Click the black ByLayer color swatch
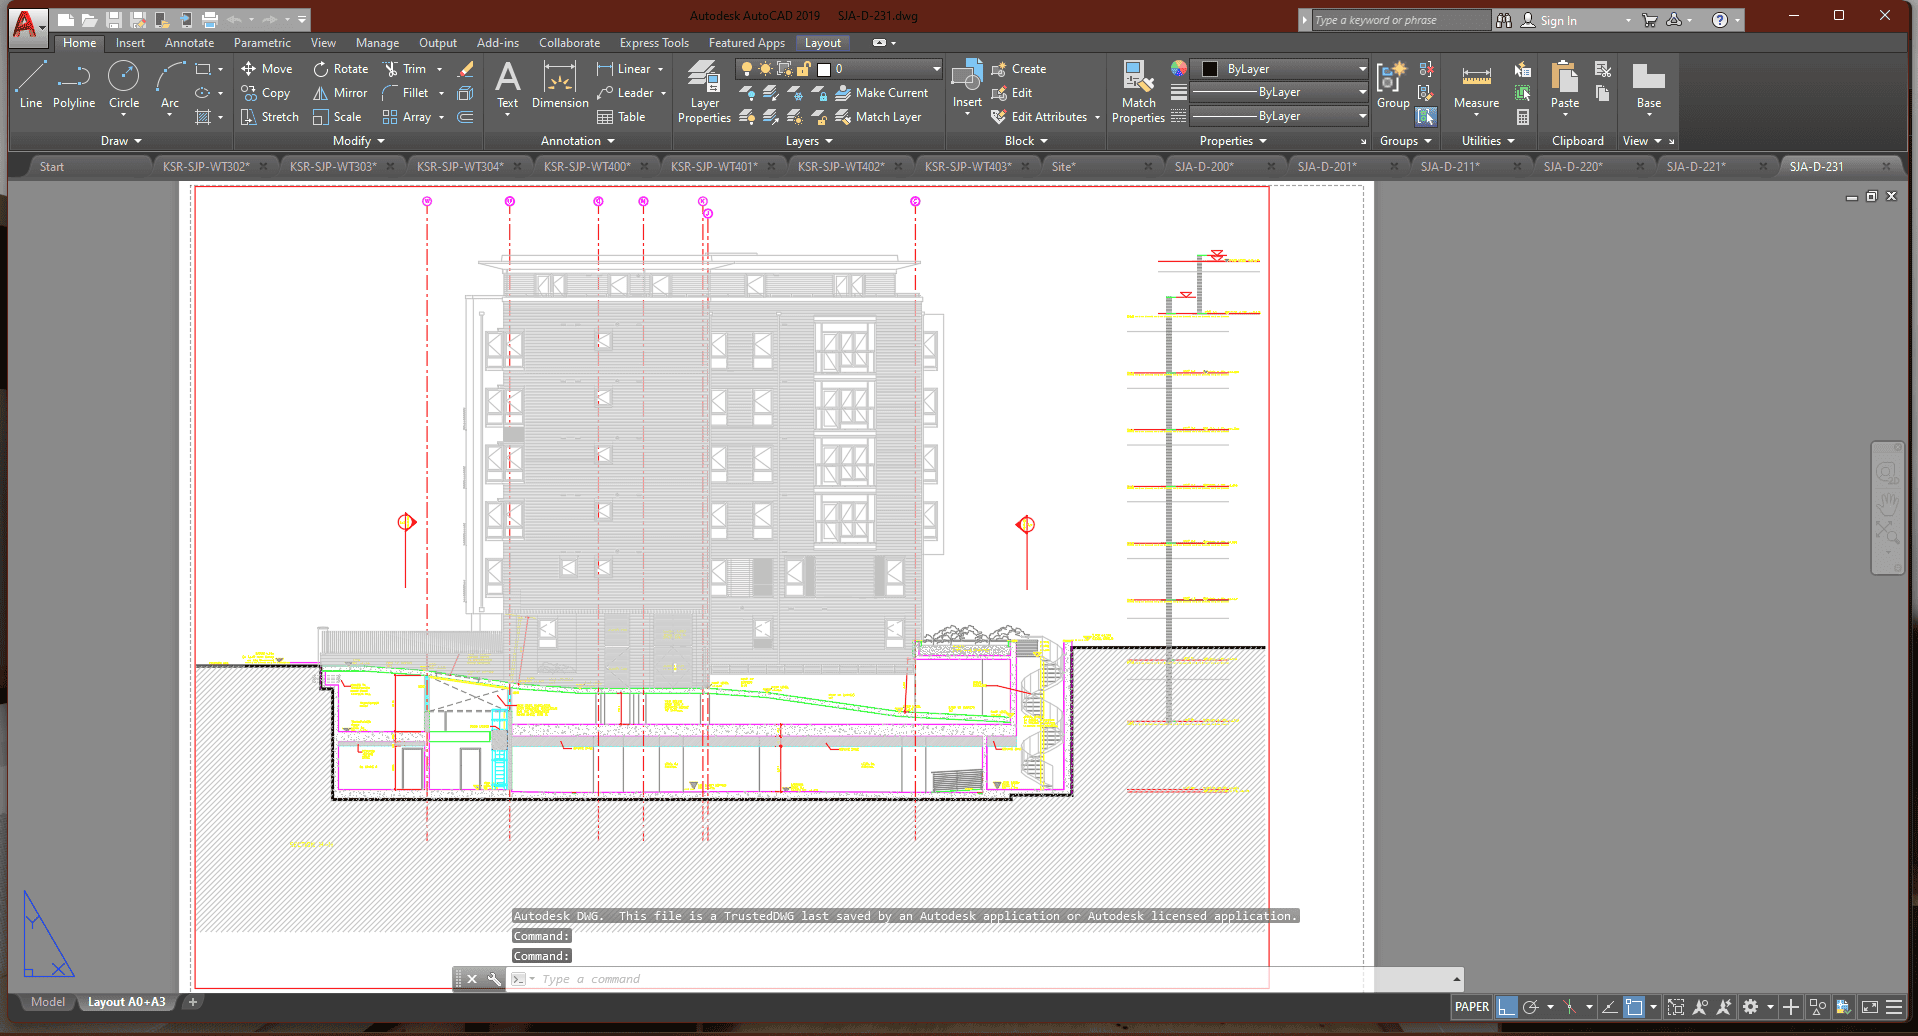1918x1036 pixels. tap(1210, 69)
